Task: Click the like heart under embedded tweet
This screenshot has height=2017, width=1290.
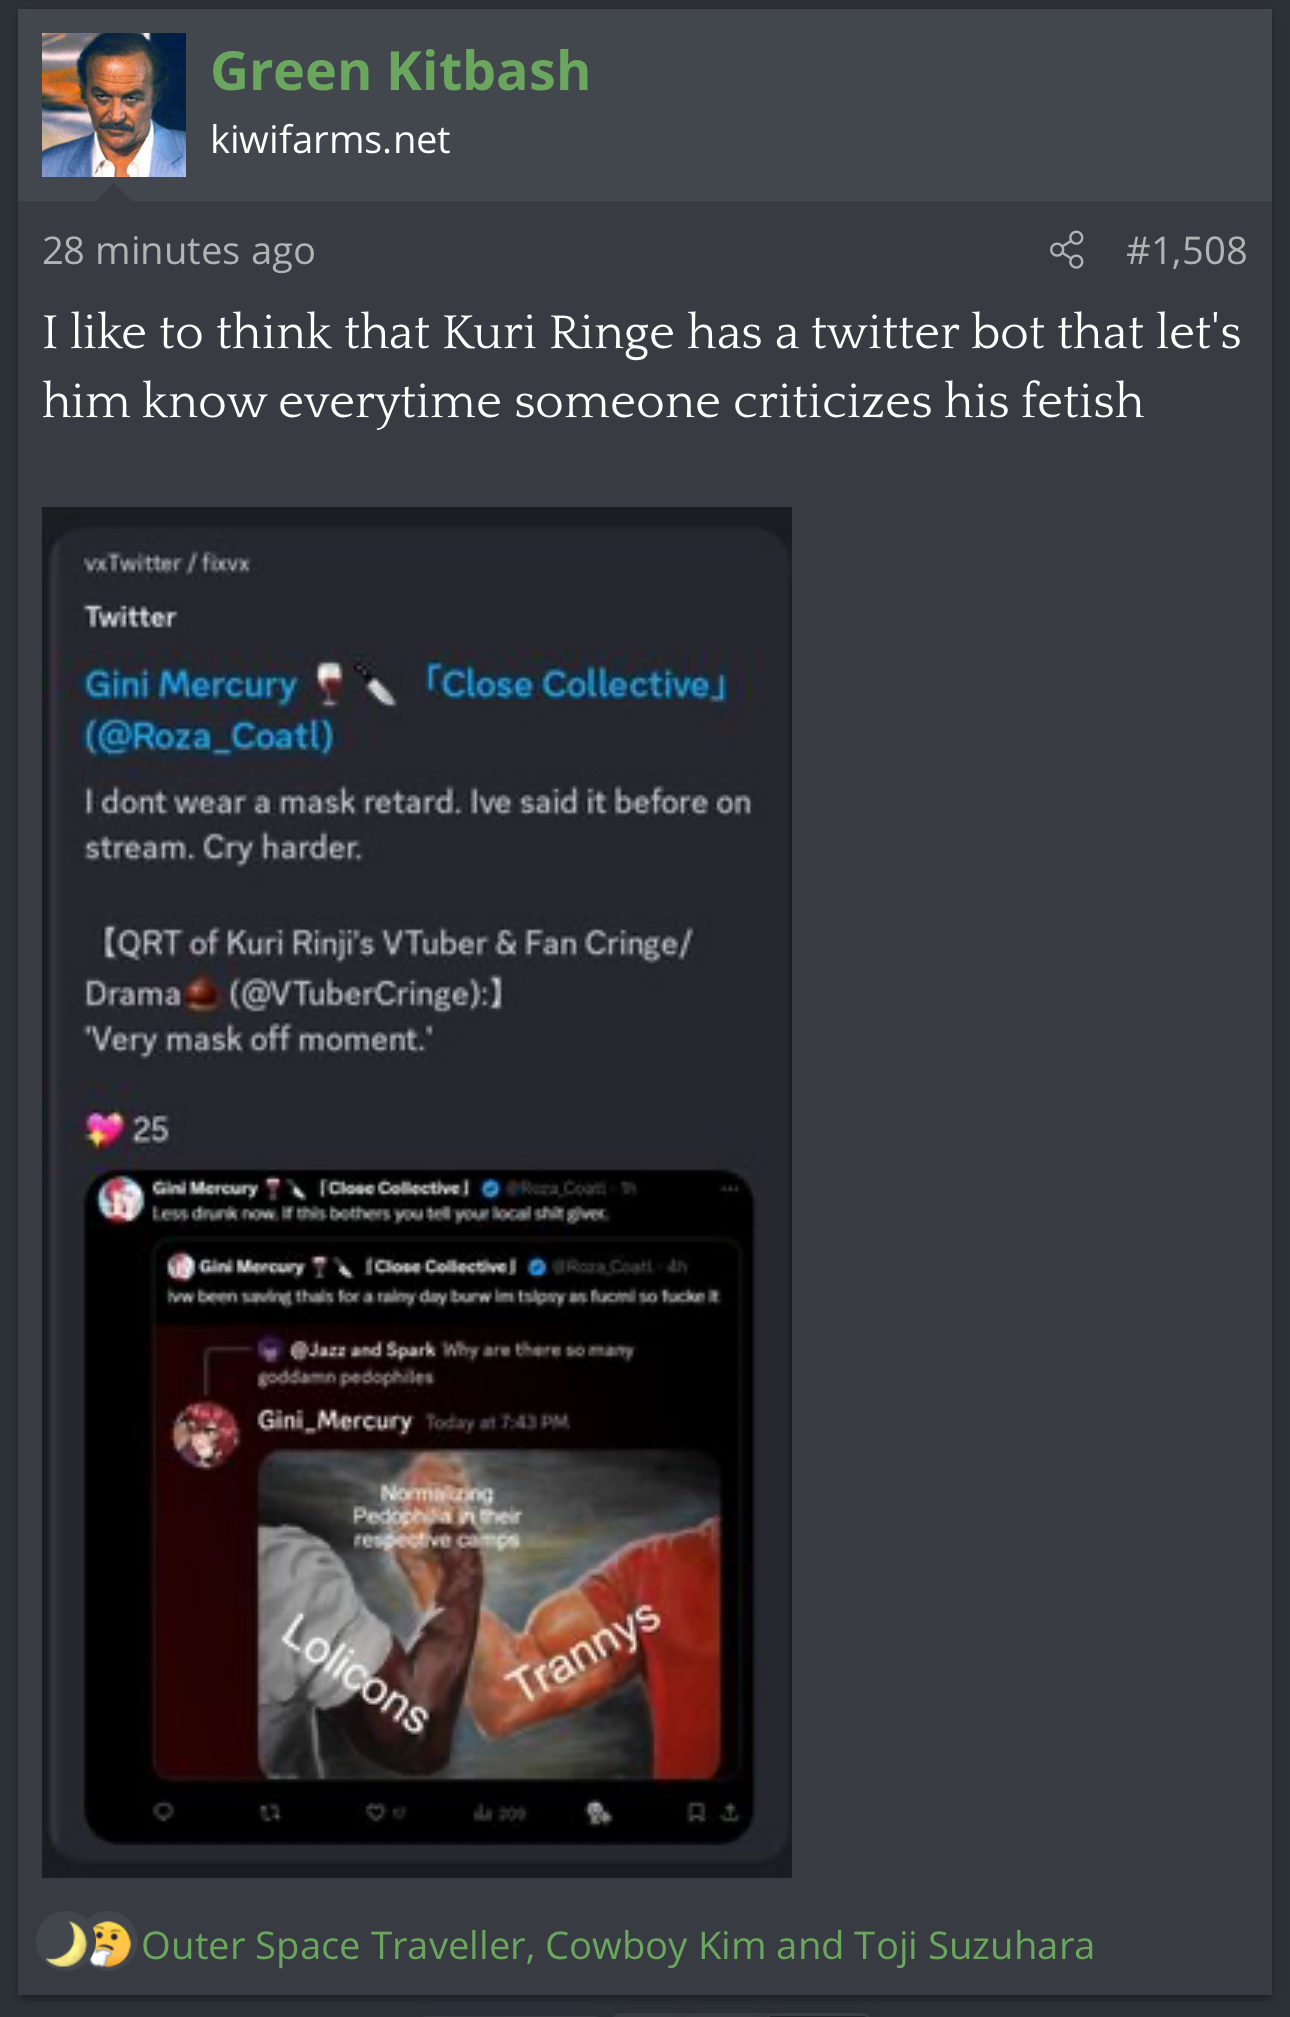Action: pyautogui.click(x=375, y=1811)
